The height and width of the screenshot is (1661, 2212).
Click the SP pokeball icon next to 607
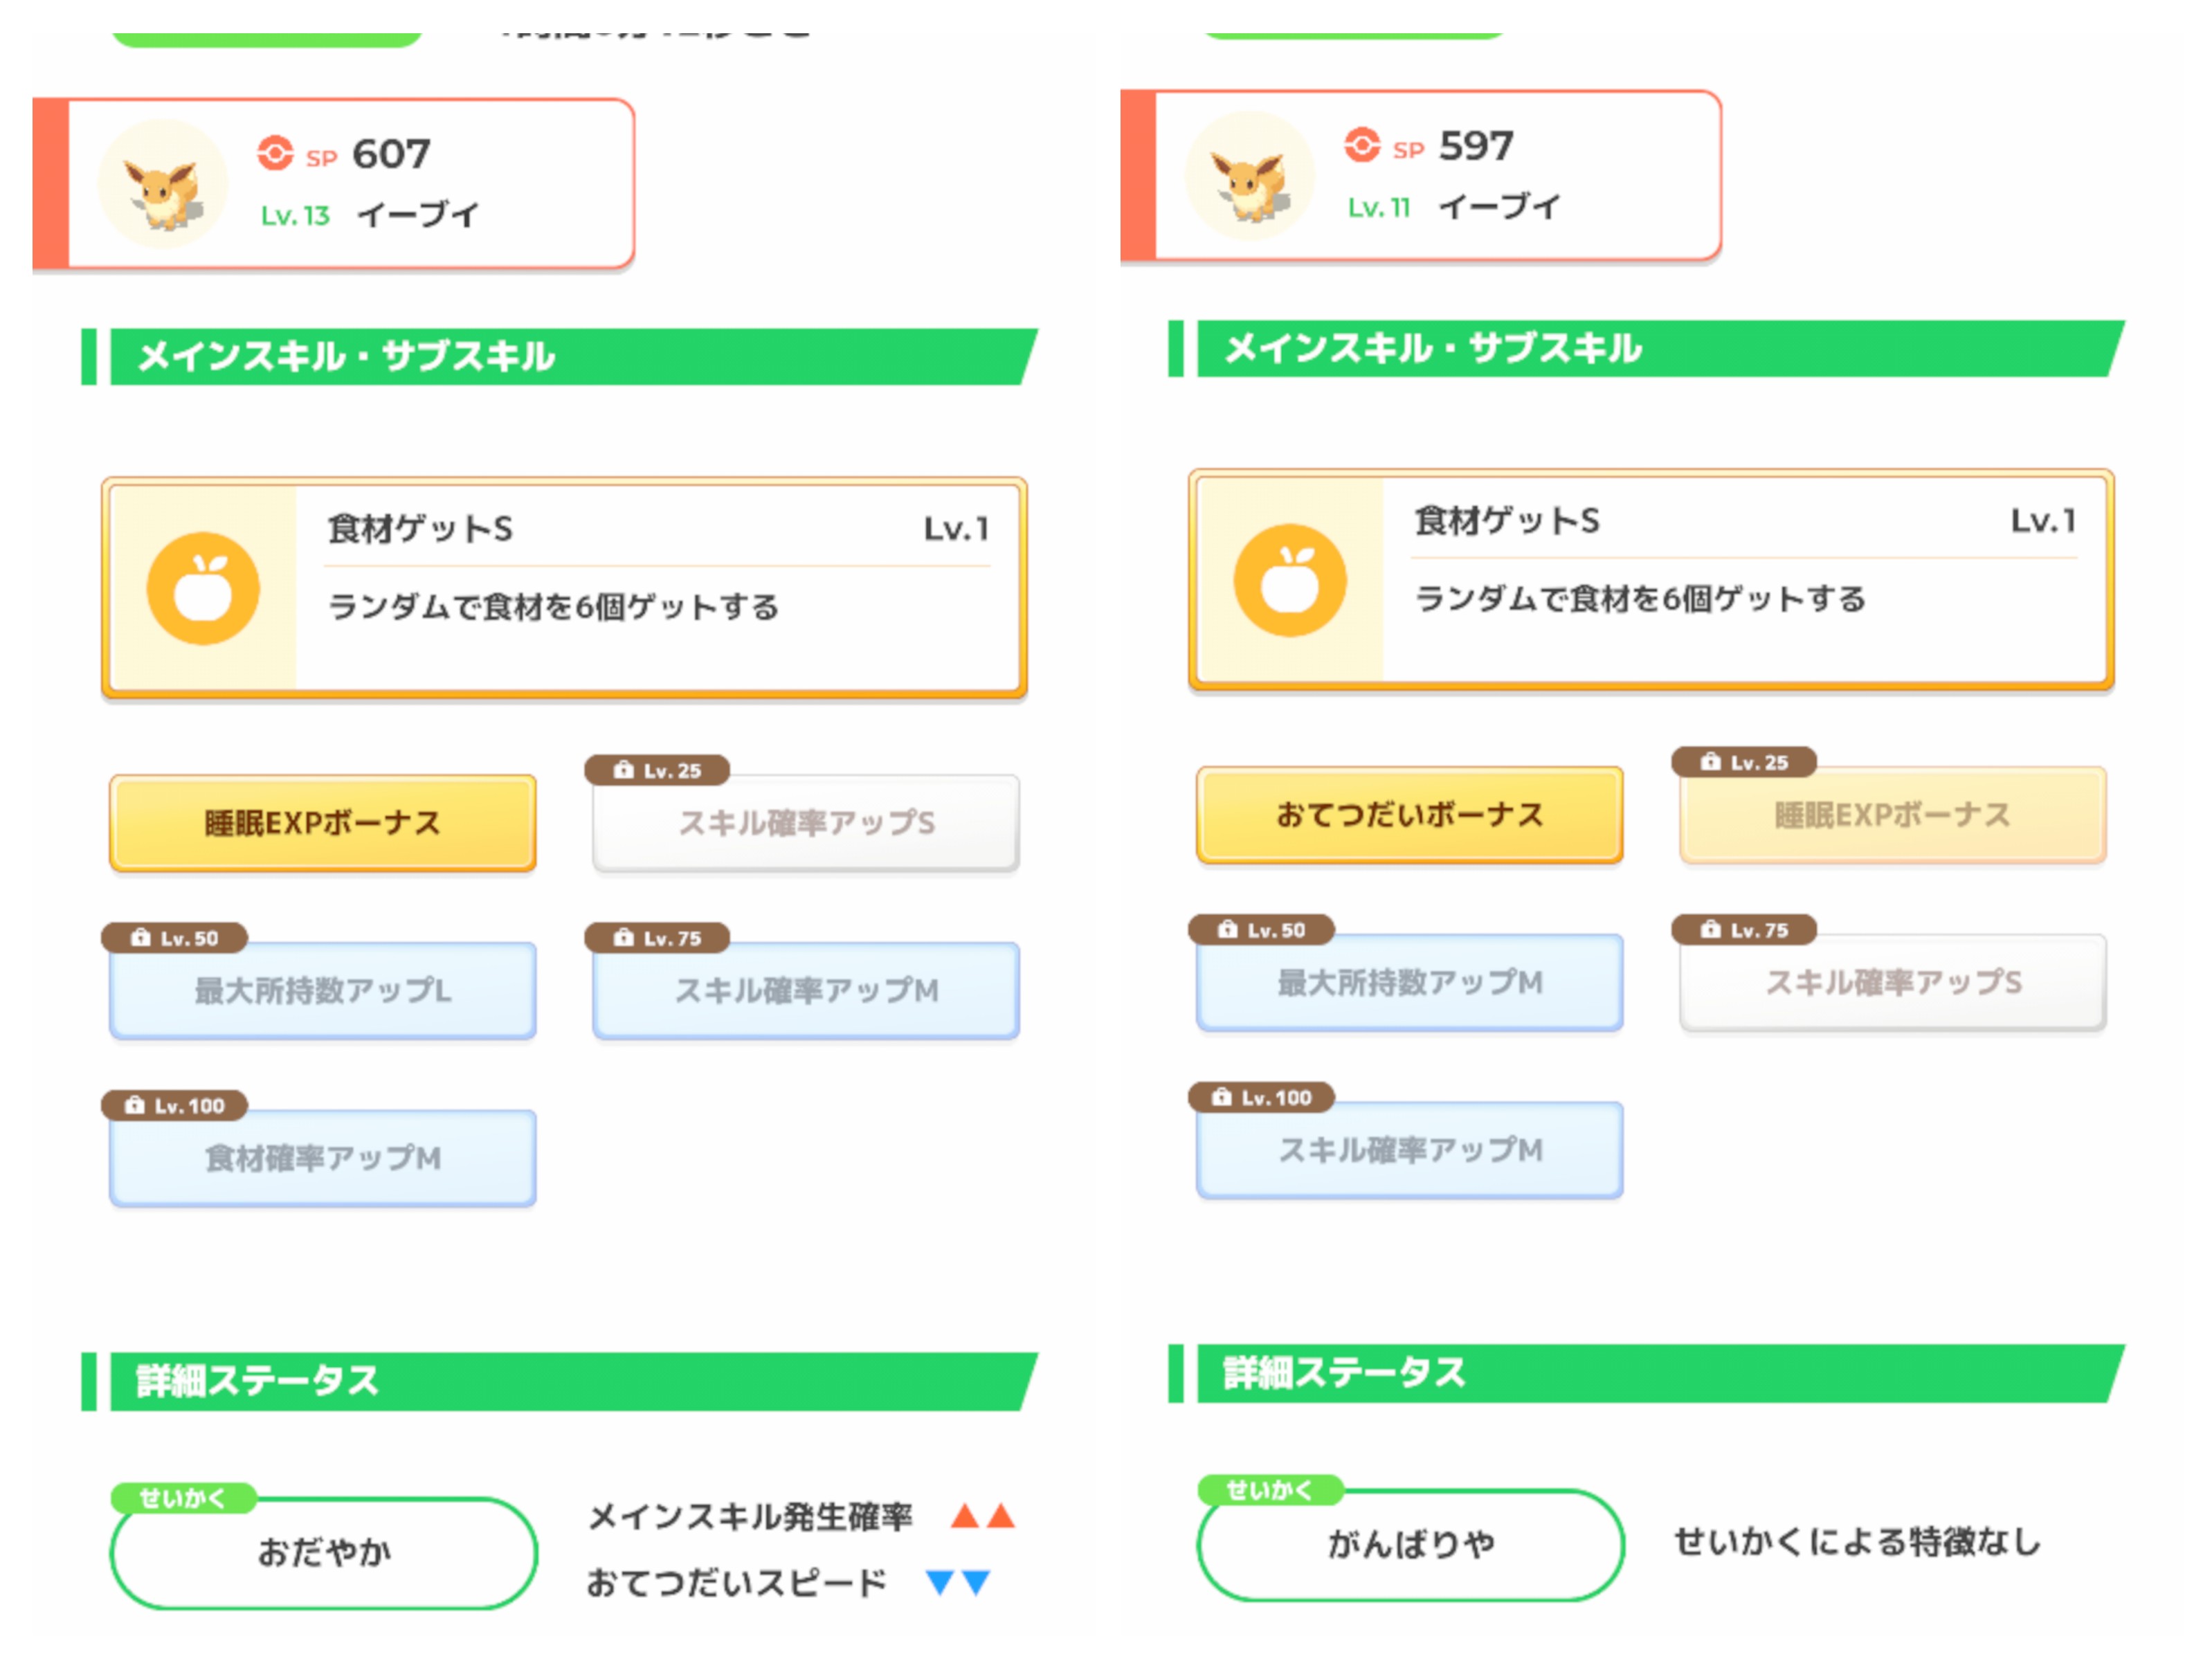(275, 153)
